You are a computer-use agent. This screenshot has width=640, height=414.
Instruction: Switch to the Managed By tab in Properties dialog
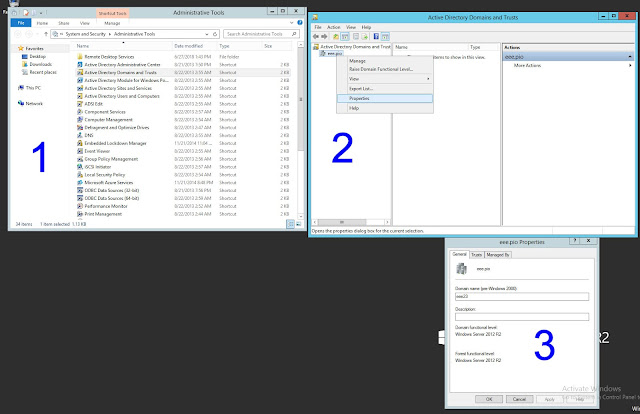498,255
